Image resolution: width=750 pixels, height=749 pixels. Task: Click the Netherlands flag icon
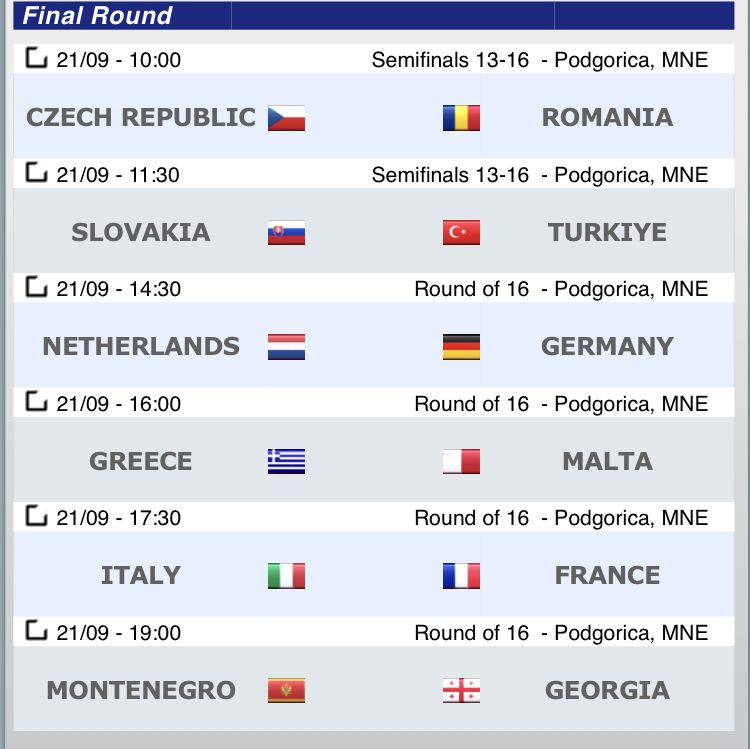286,347
